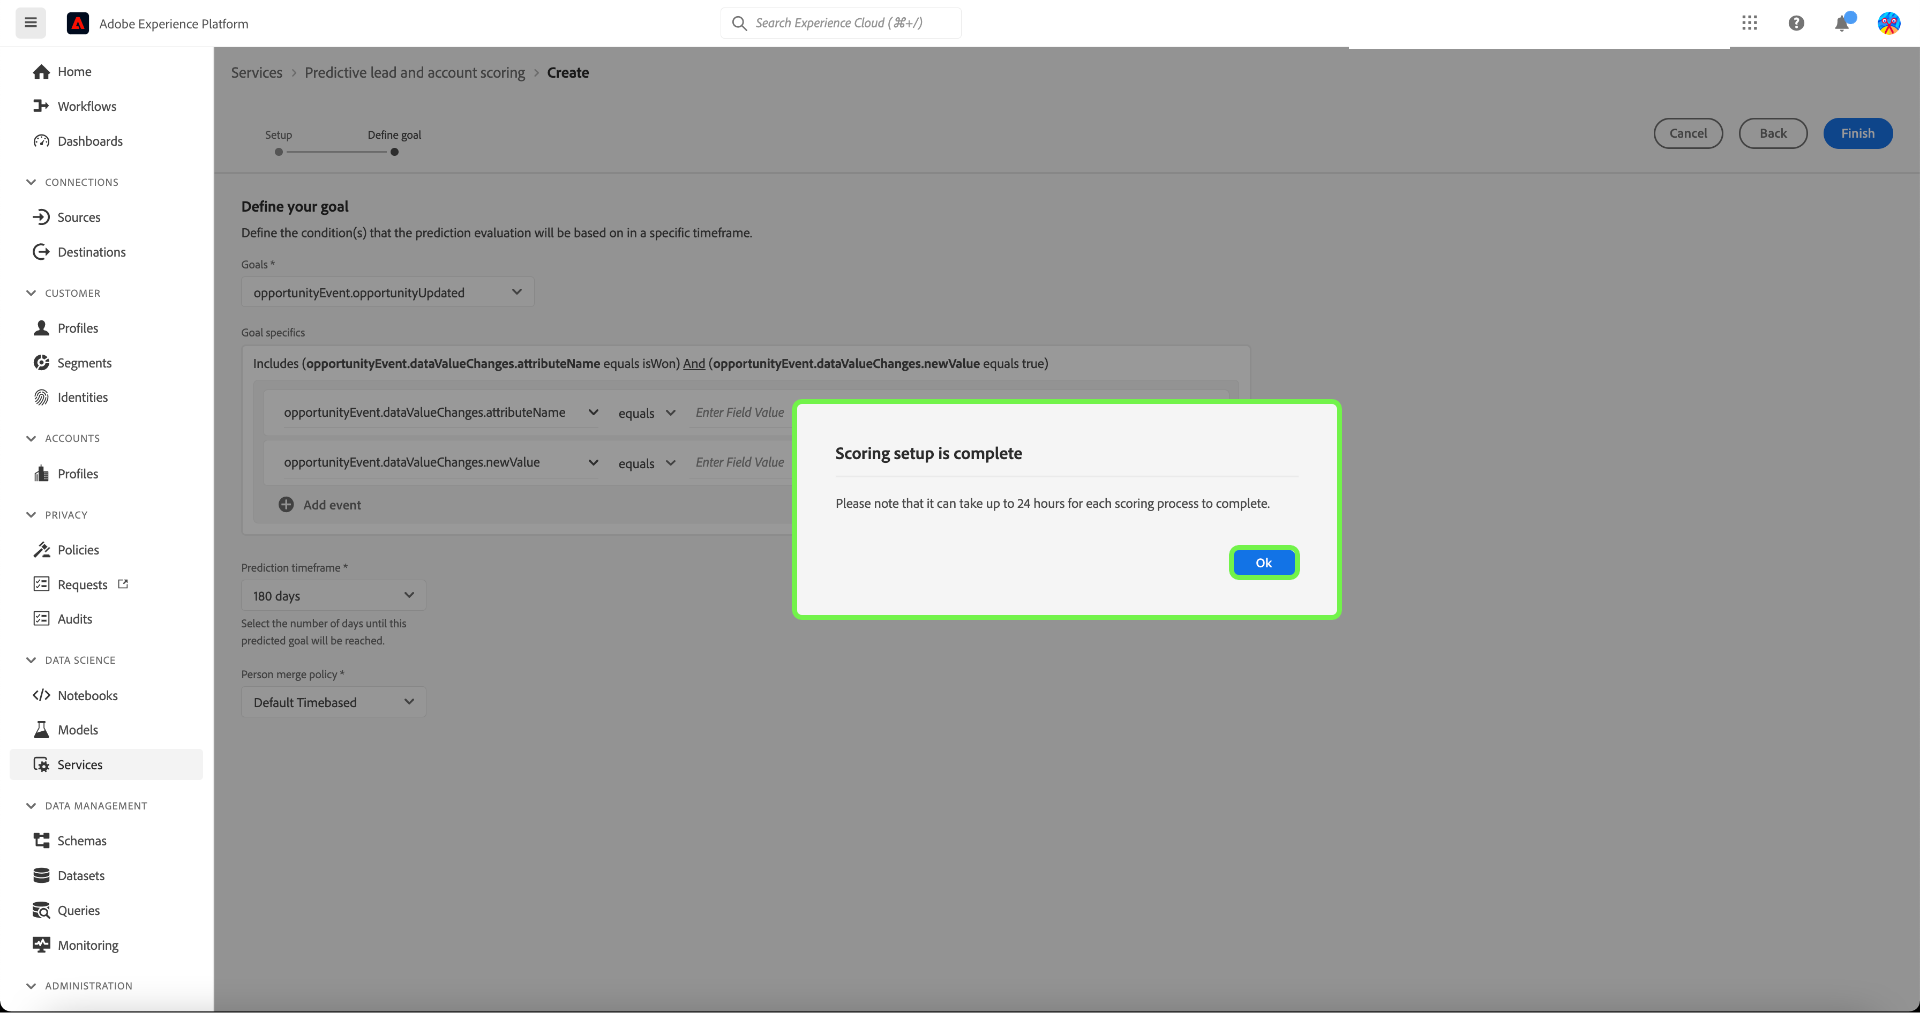
Task: Click the Define goal step marker
Action: 395,152
